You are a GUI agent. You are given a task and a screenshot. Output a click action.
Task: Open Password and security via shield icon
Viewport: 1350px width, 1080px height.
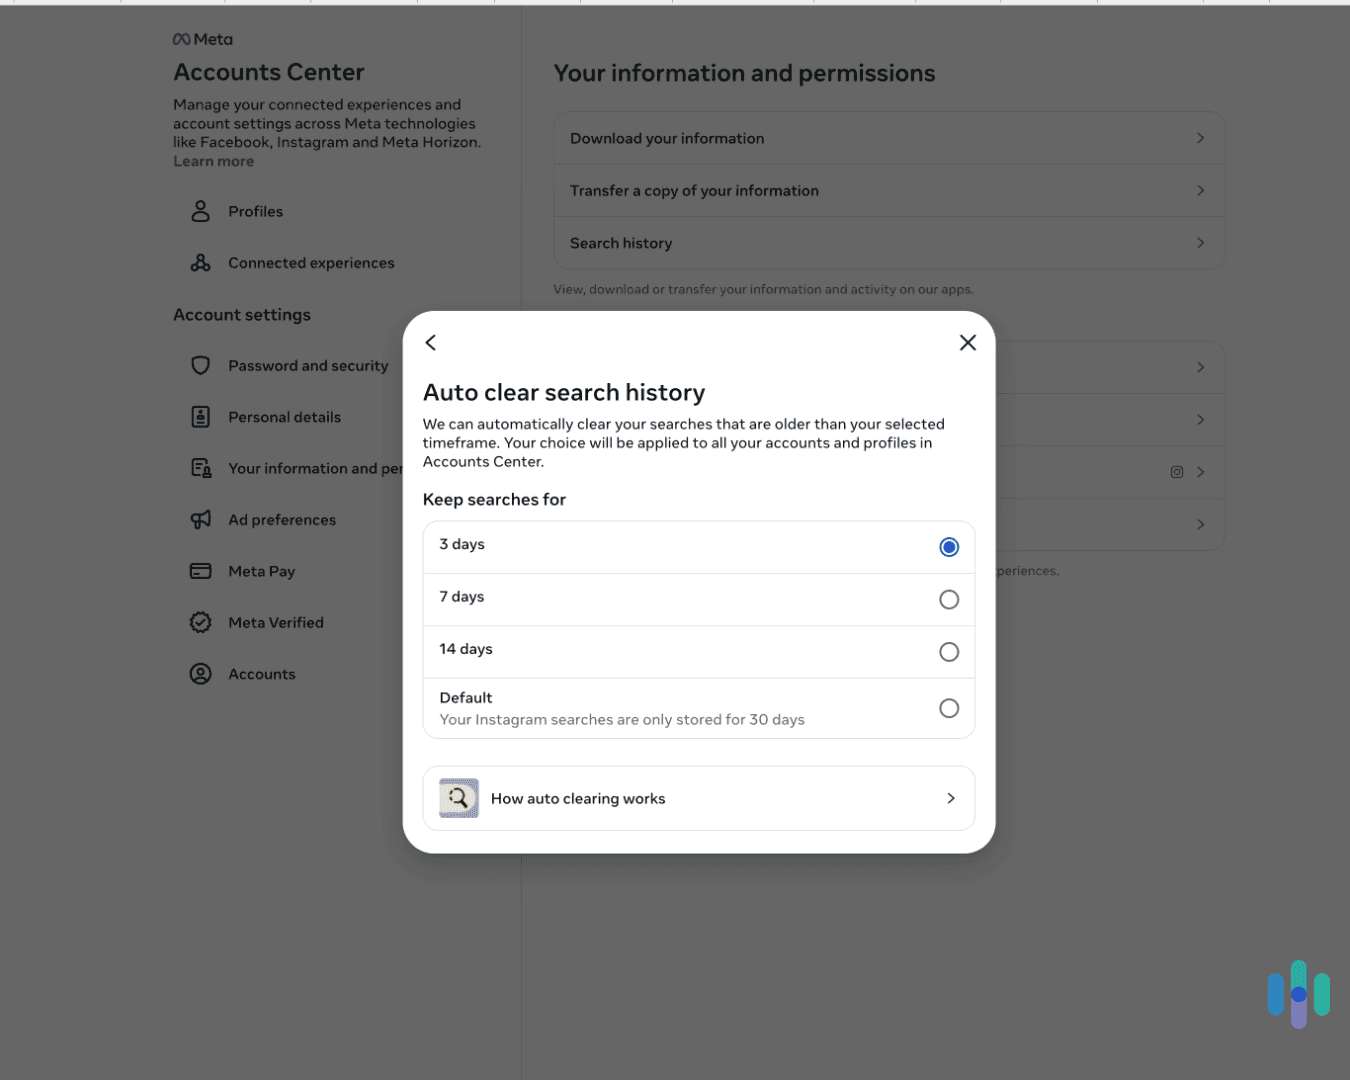coord(200,365)
